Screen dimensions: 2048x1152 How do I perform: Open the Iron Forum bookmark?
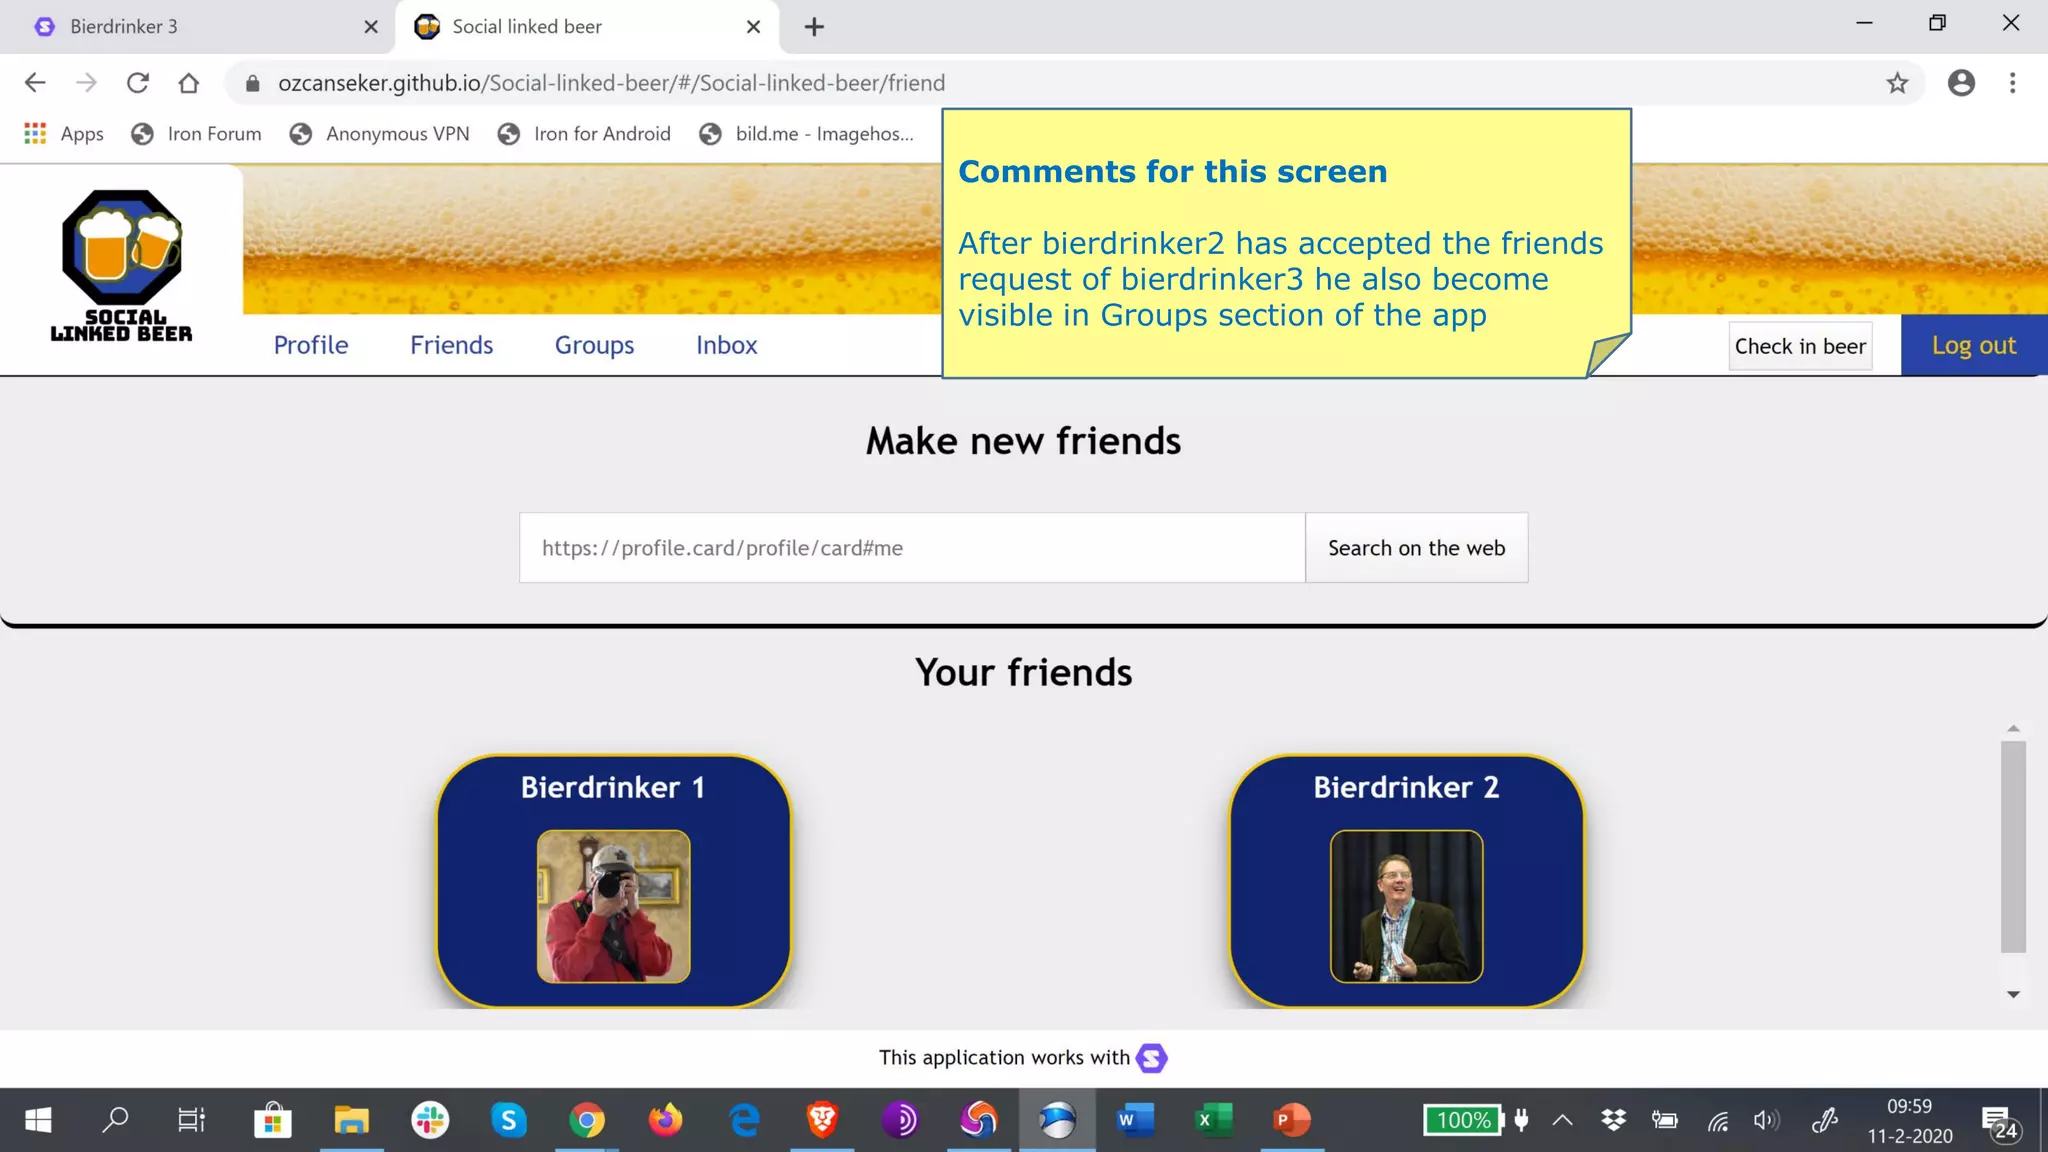click(196, 134)
